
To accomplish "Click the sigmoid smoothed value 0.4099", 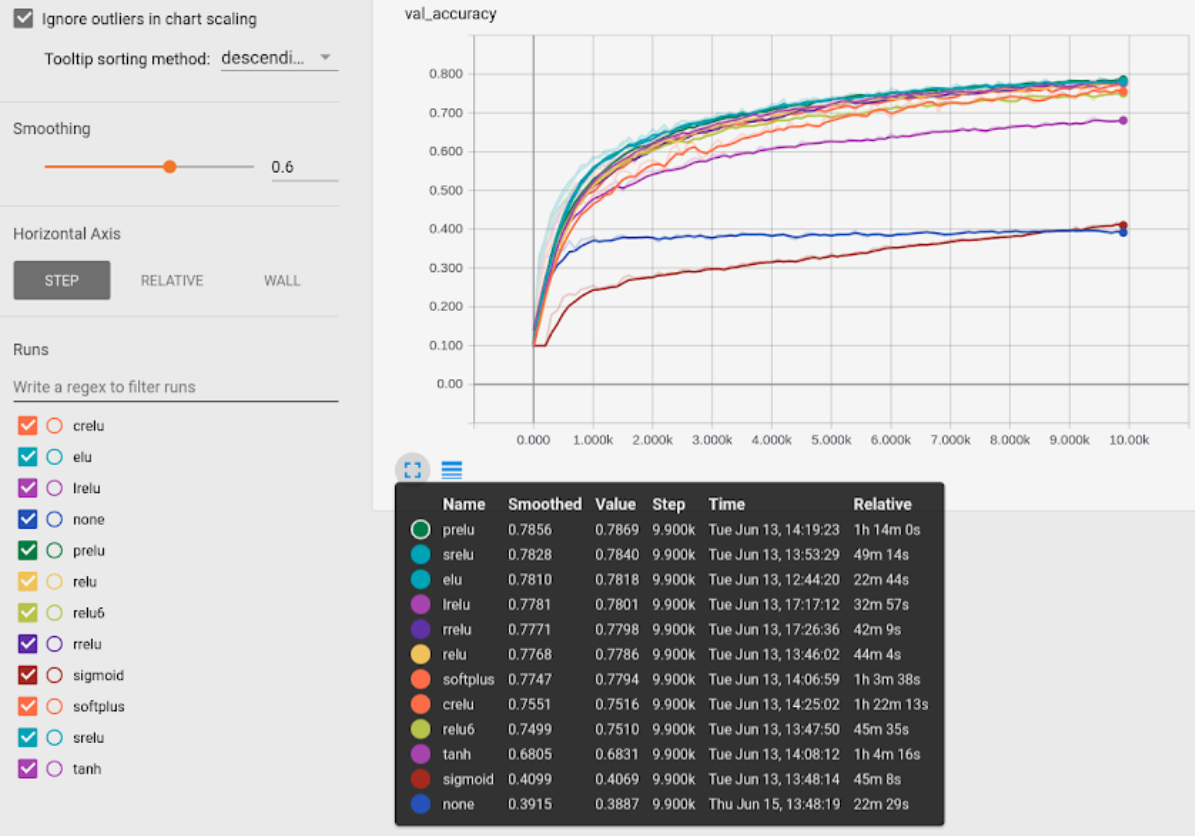I will click(x=530, y=780).
